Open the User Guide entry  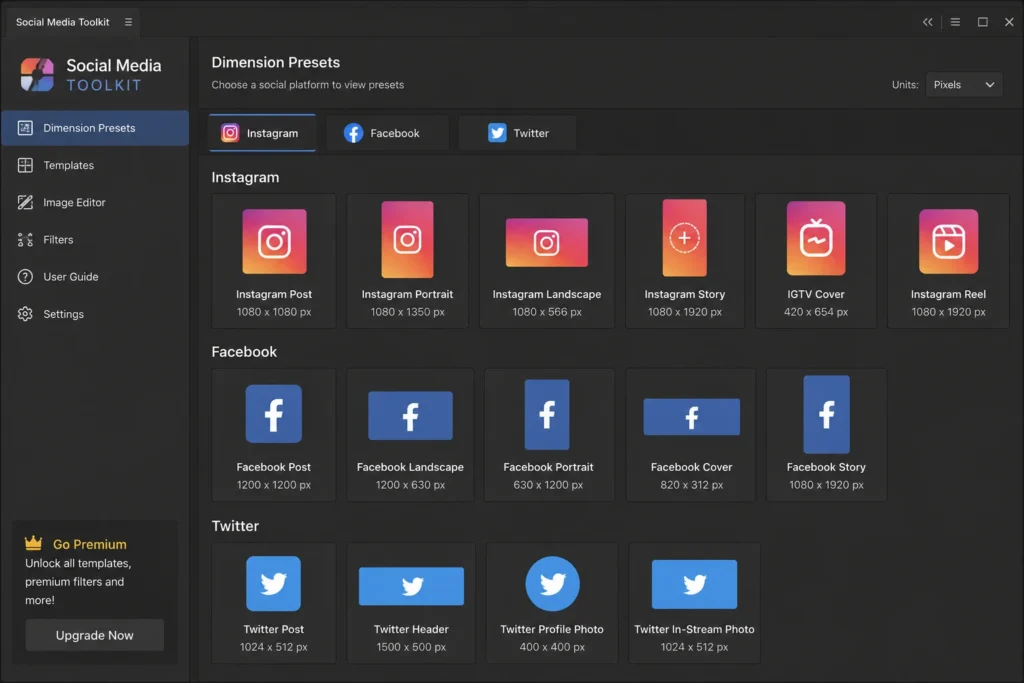(x=95, y=277)
